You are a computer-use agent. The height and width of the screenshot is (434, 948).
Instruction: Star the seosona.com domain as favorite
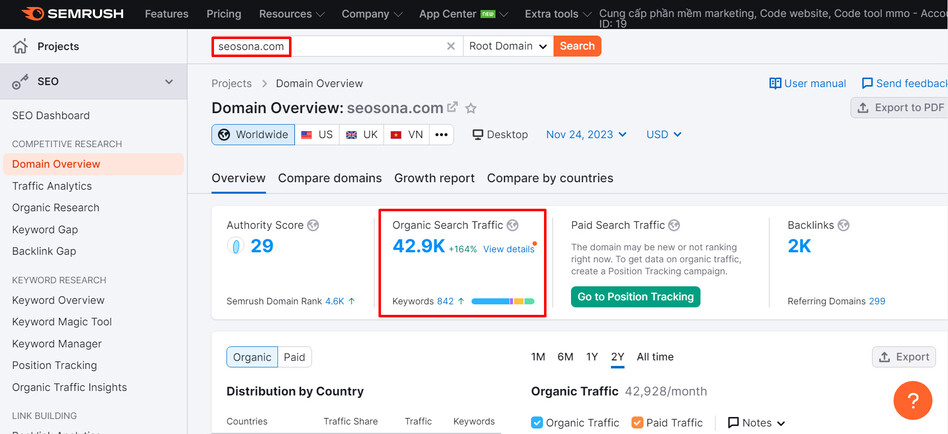coord(471,108)
